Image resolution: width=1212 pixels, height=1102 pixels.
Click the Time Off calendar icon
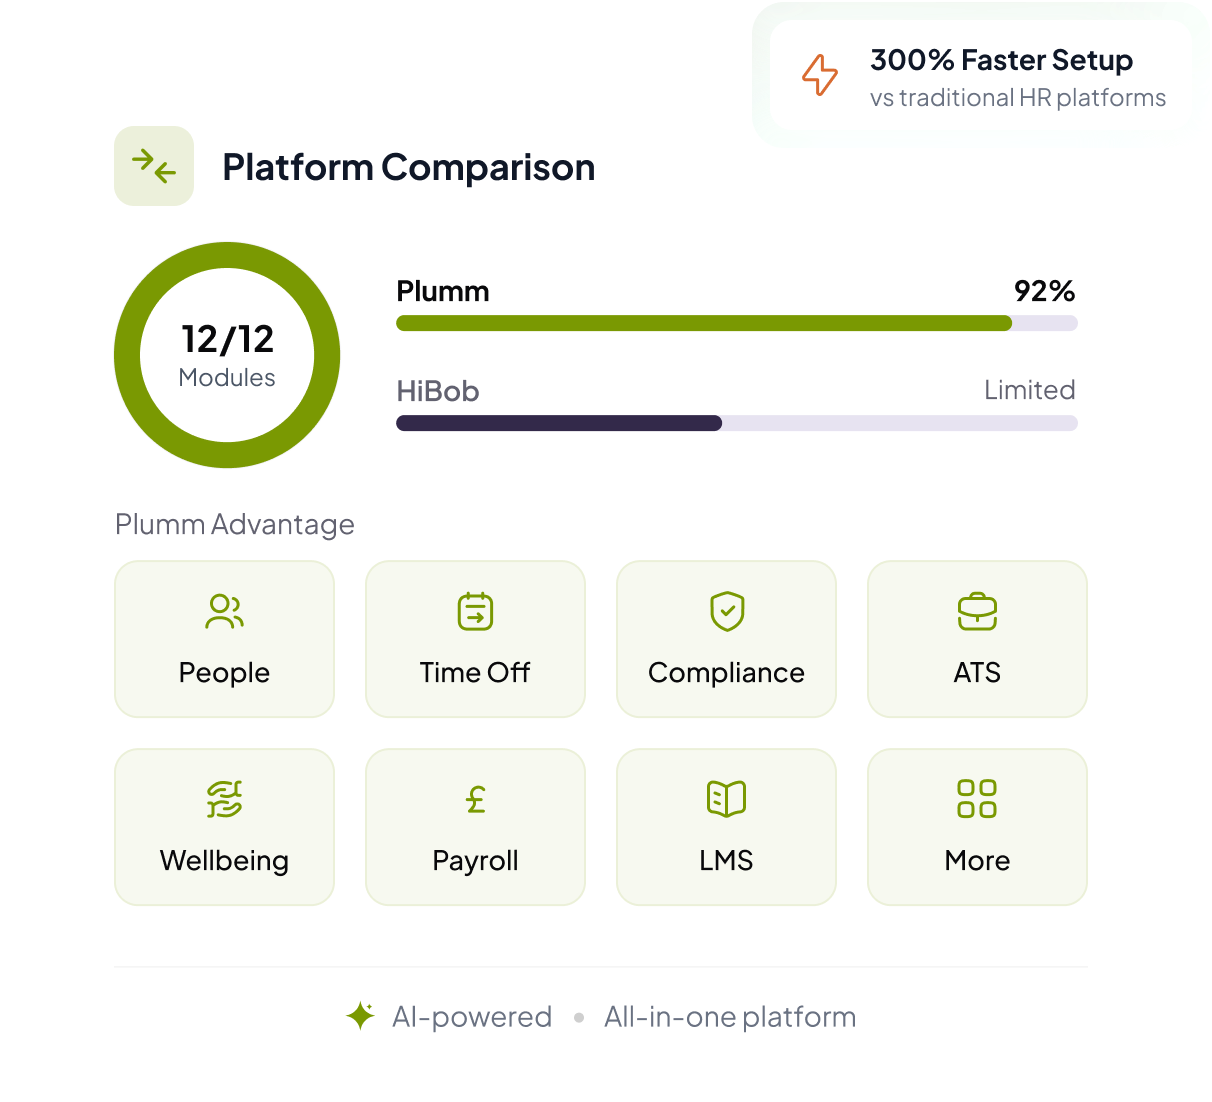[475, 612]
